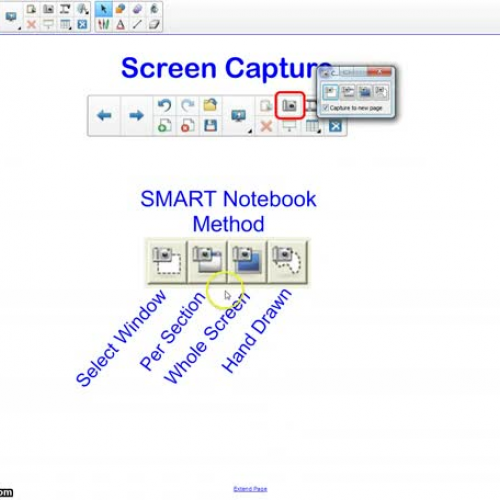Viewport: 500px width, 500px height.
Task: Click the add-ons icon with small arrow
Action: coord(82,9)
